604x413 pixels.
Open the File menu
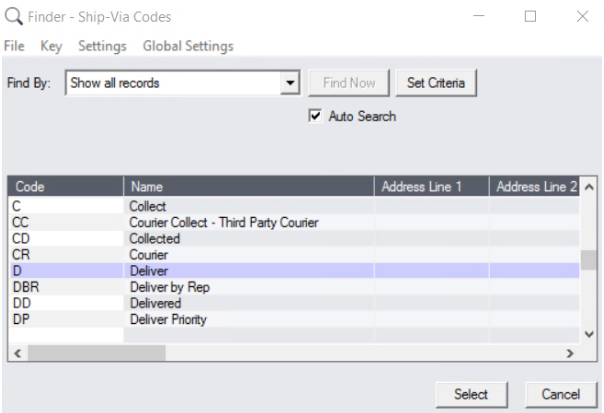click(16, 46)
